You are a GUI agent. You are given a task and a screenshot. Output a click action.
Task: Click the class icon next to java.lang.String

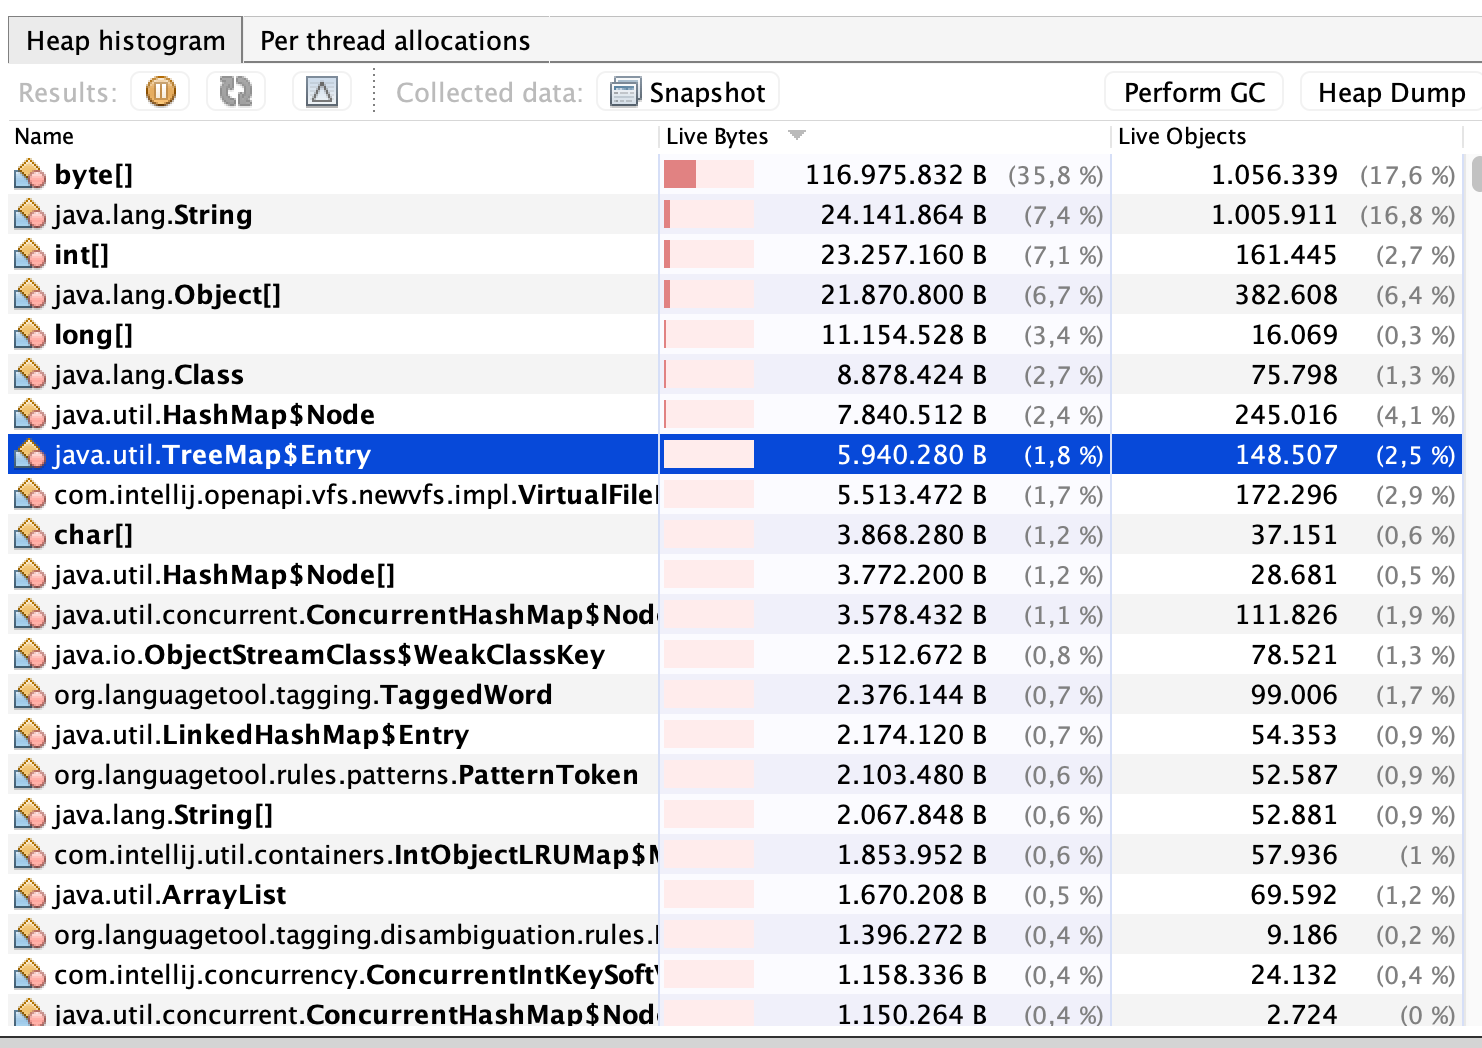[30, 215]
